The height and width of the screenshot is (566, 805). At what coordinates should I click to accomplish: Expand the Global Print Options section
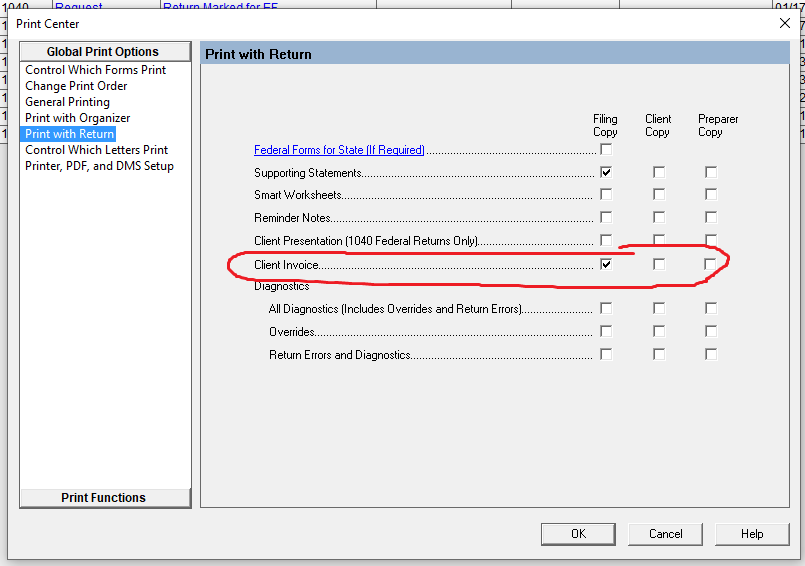[x=104, y=52]
